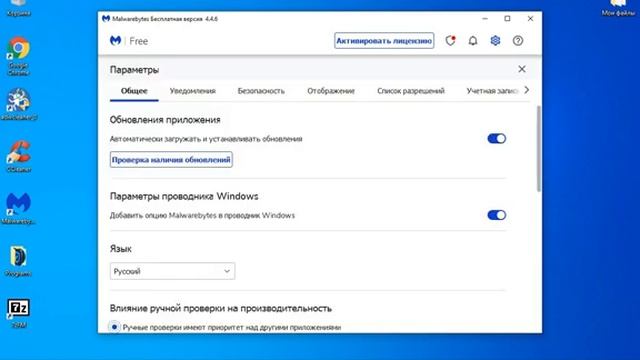Open the Язык language dropdown

[172, 271]
